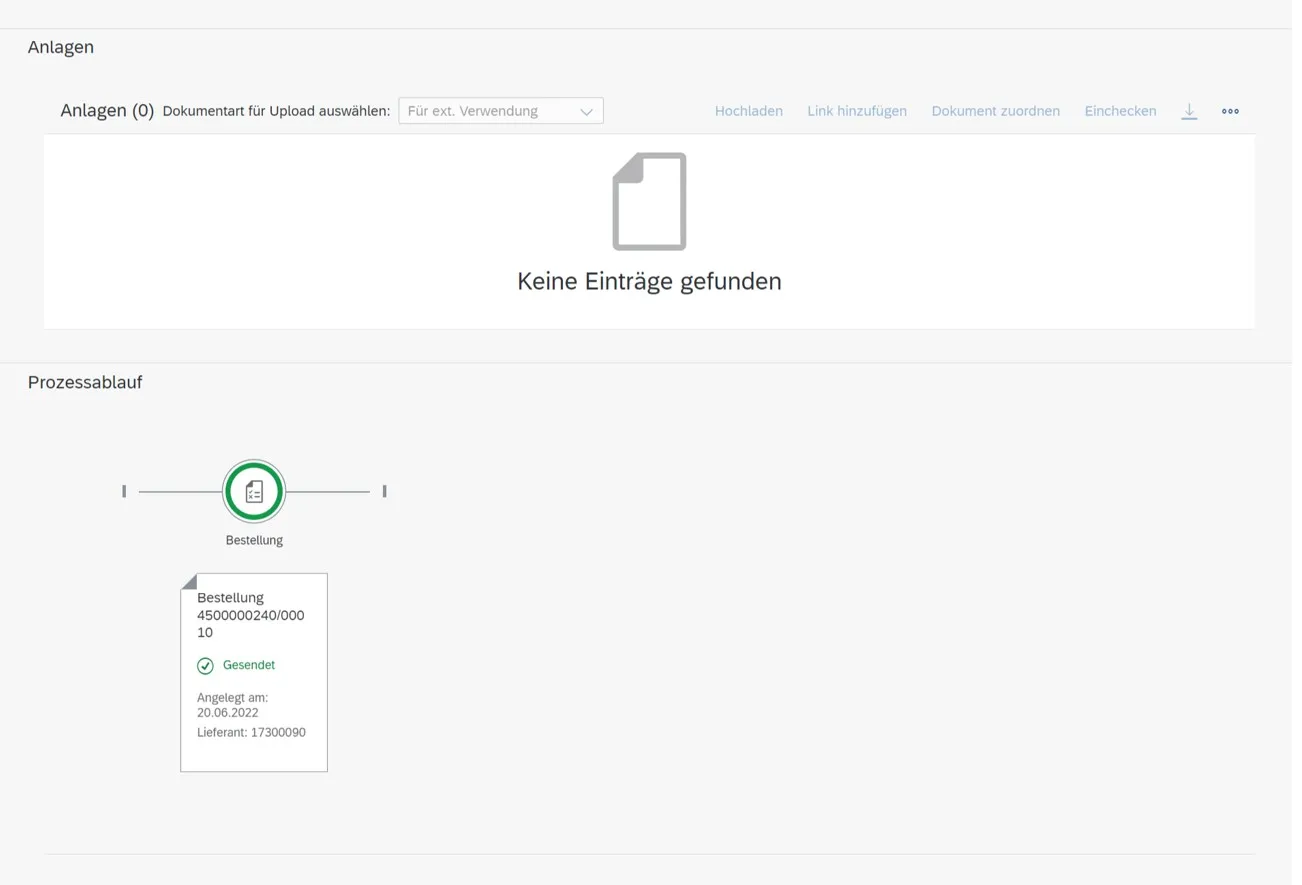Click the Keine Einträge gefunden message
1302x885 pixels.
click(649, 282)
